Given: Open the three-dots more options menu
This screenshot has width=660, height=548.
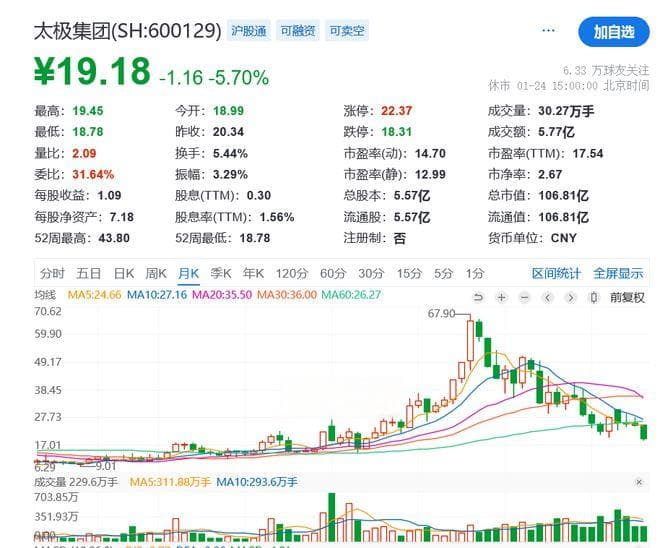Looking at the screenshot, I should [548, 30].
